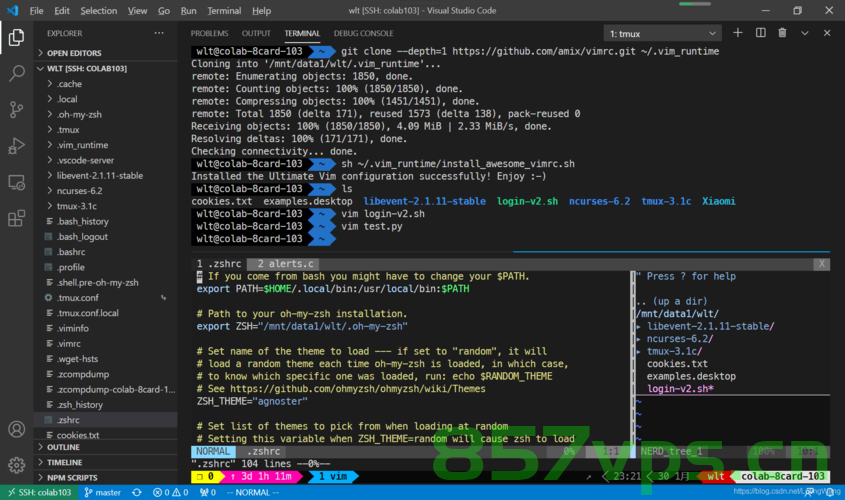
Task: Expand the TIMELINE section
Action: click(x=106, y=462)
